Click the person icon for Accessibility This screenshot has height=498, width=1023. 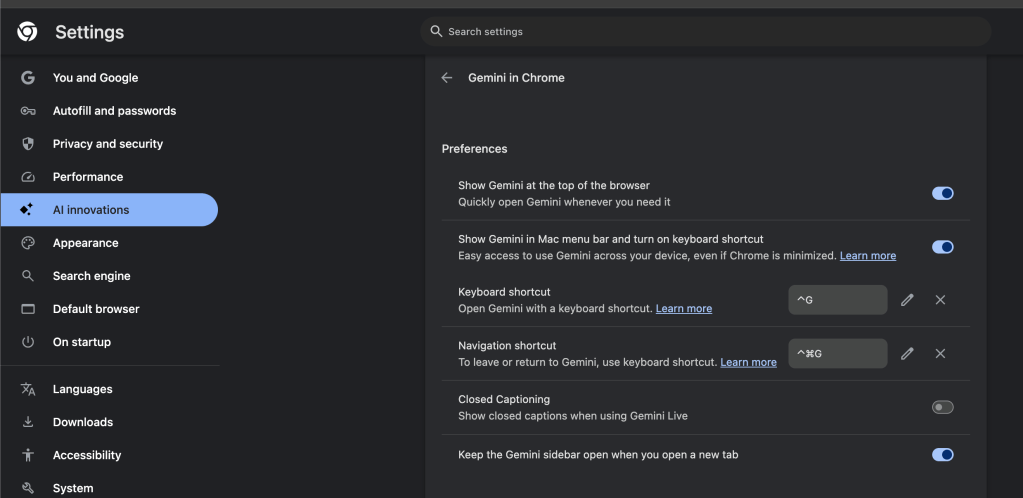pos(27,455)
